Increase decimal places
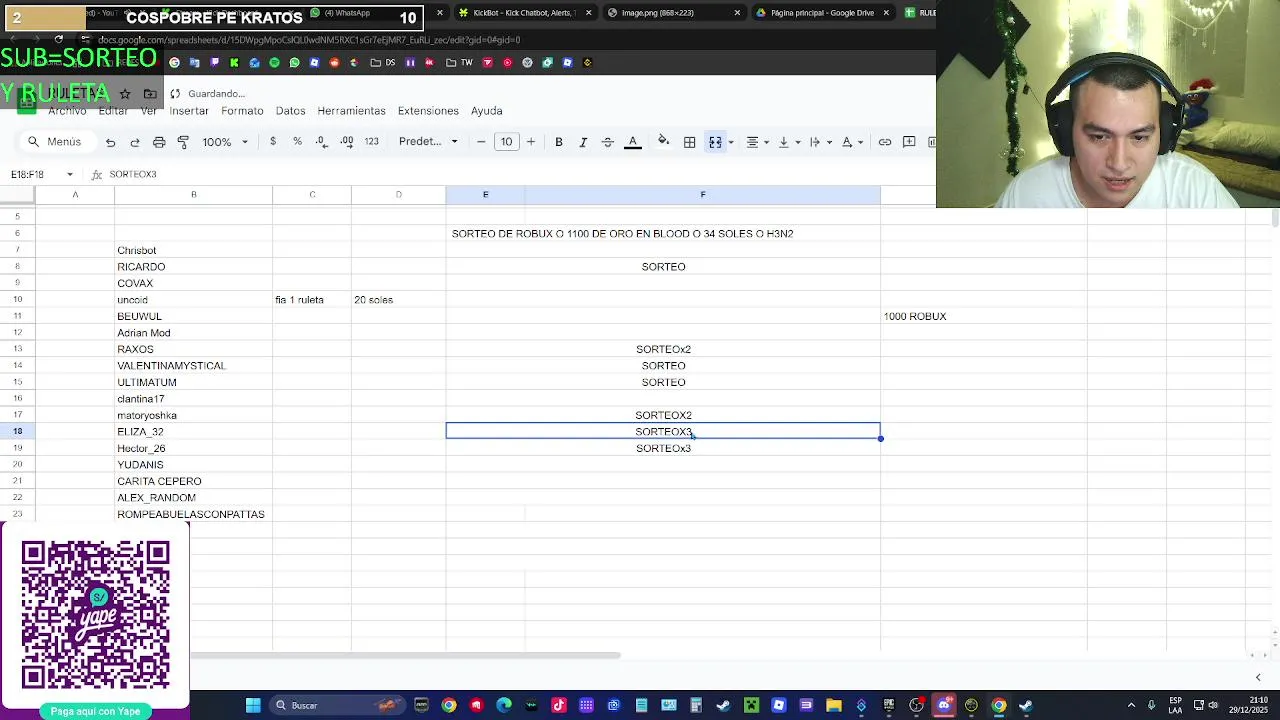Screen dimensions: 1280x720 click(x=346, y=142)
